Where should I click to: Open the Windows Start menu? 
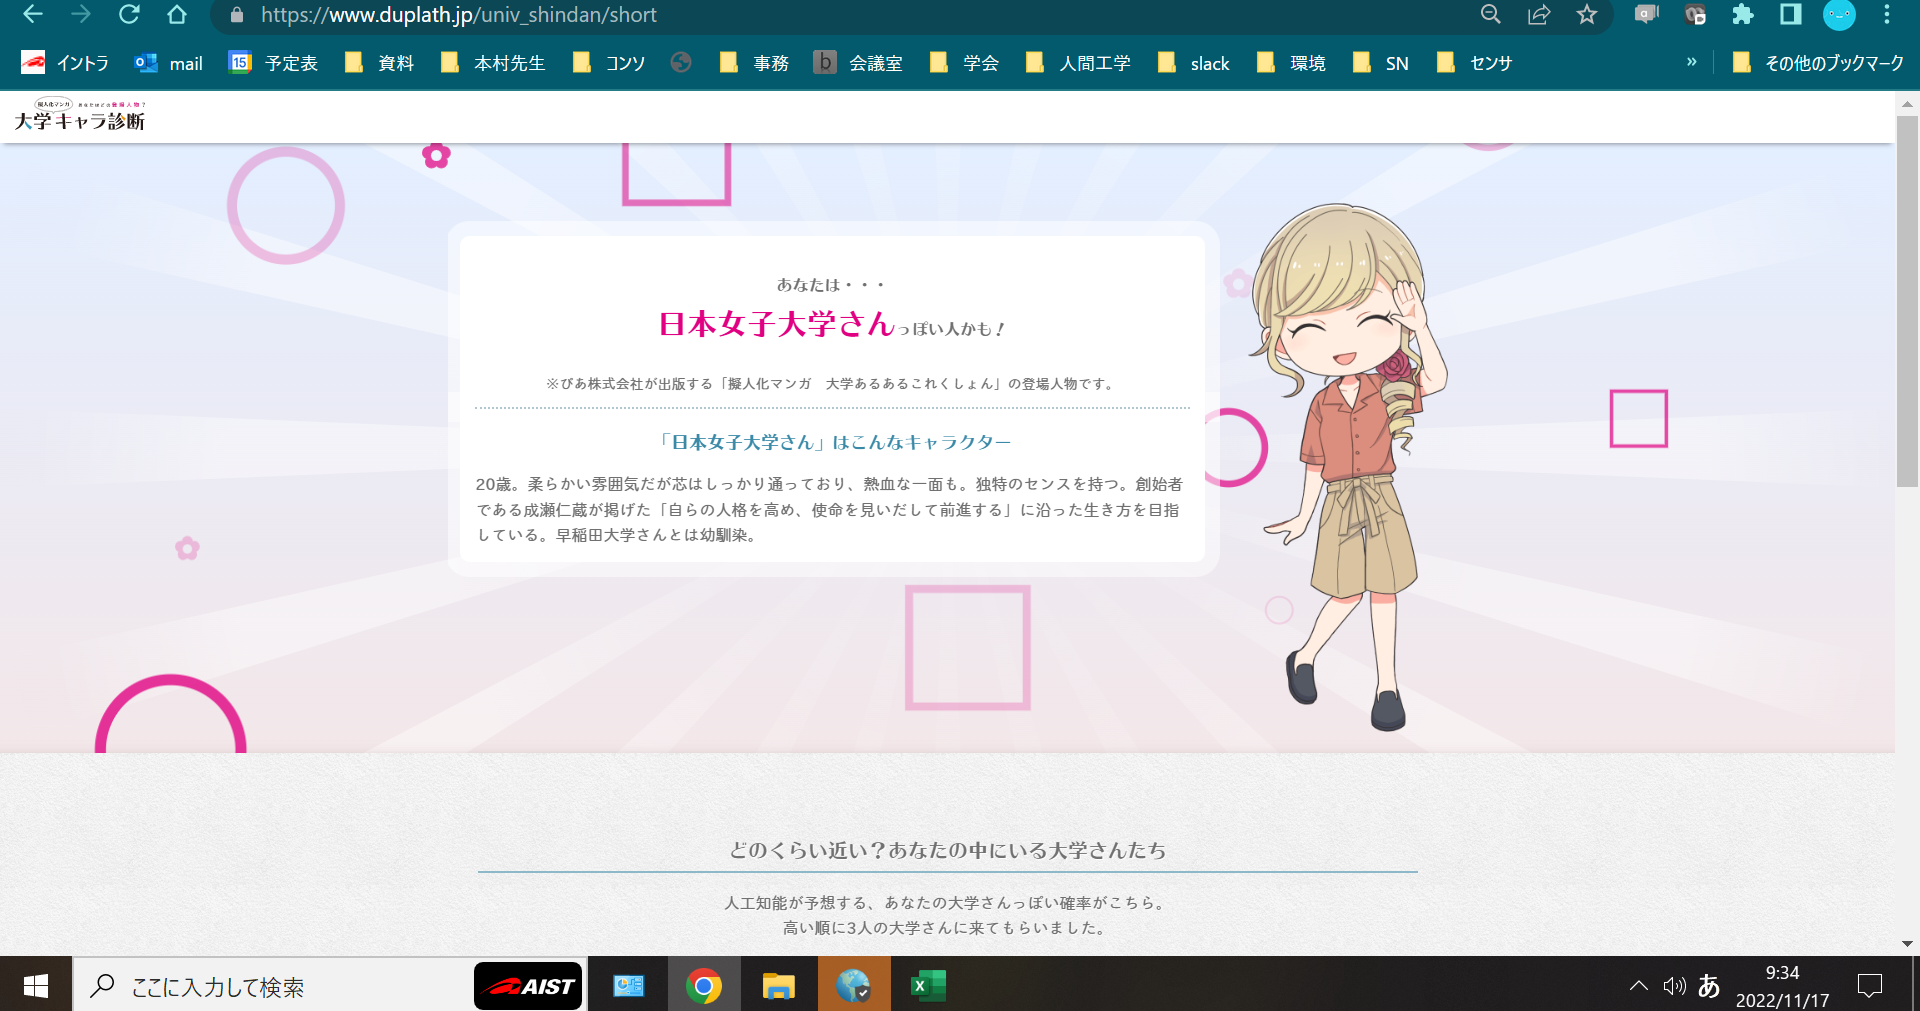[36, 986]
